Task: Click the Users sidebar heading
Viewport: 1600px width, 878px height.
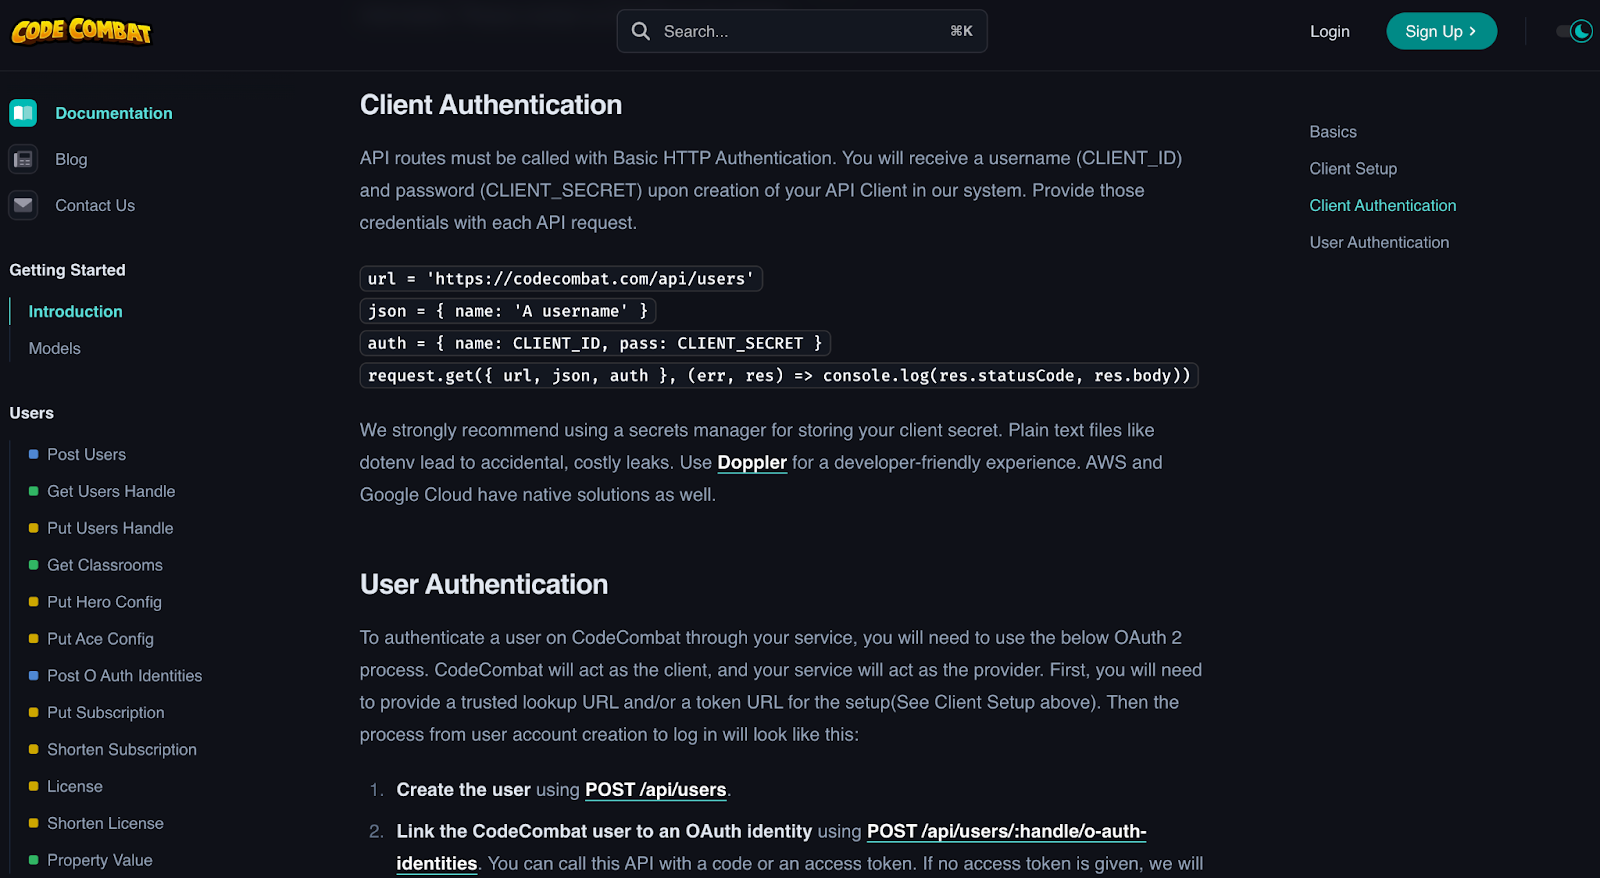Action: (31, 413)
